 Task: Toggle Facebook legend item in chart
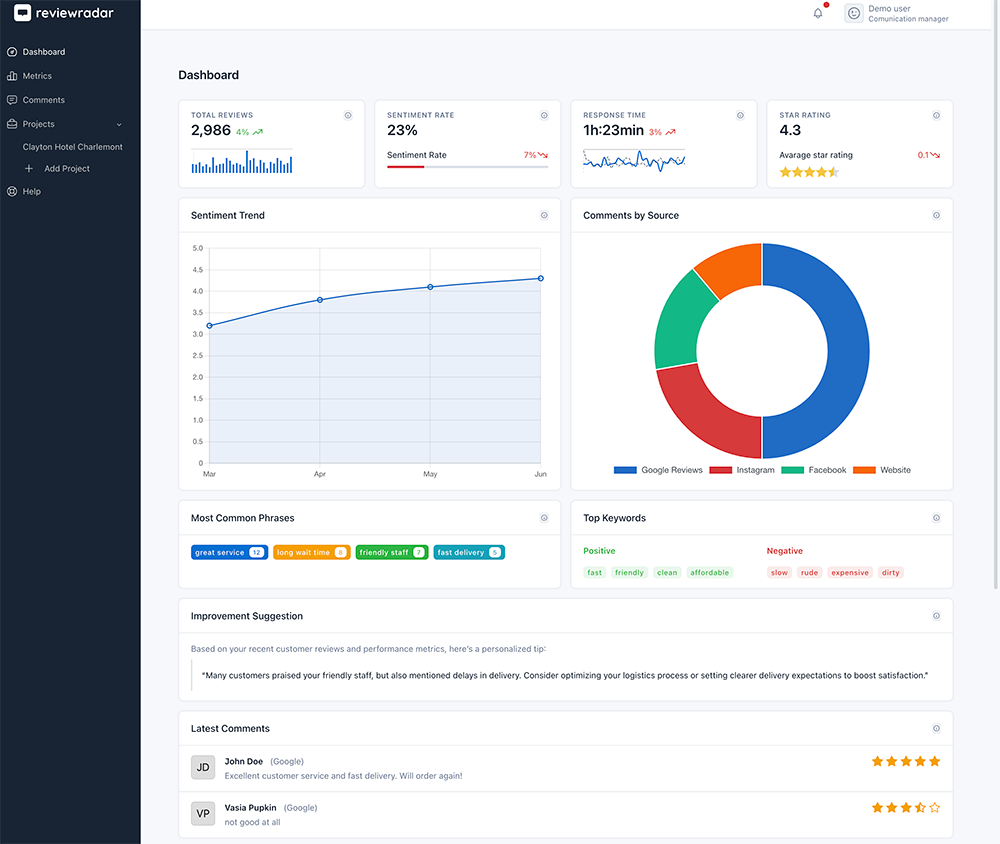(814, 470)
